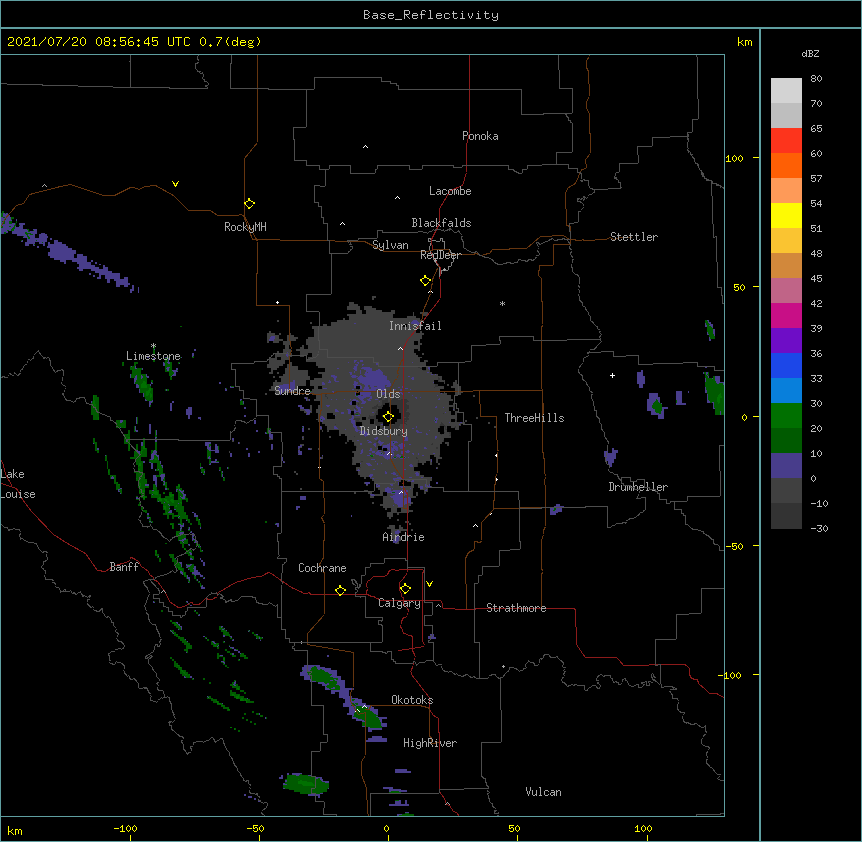Click the yellow diamond marker below Cochrane
This screenshot has width=862, height=842.
340,590
